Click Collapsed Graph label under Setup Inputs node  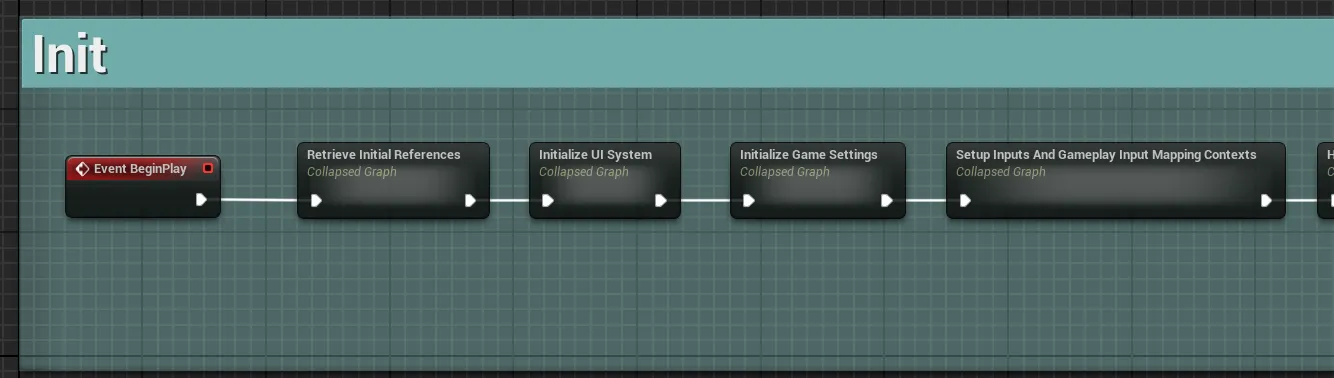click(1001, 172)
